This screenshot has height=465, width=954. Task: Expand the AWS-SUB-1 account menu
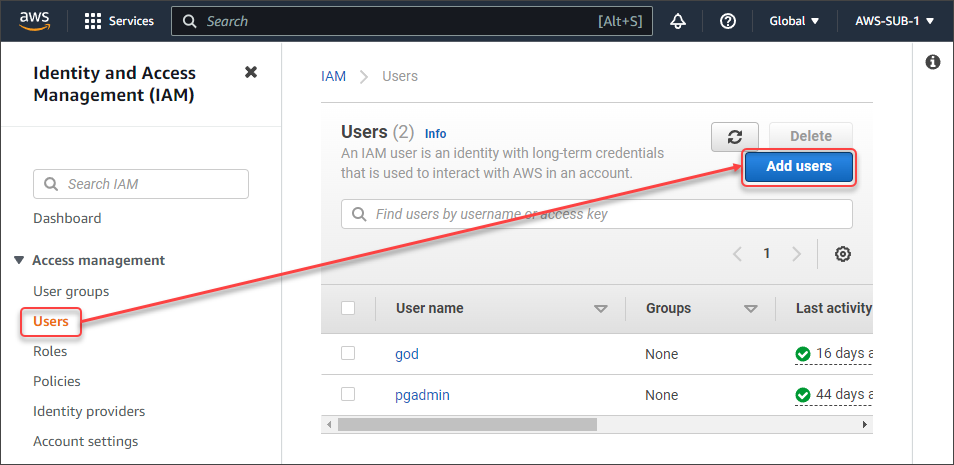[x=894, y=21]
